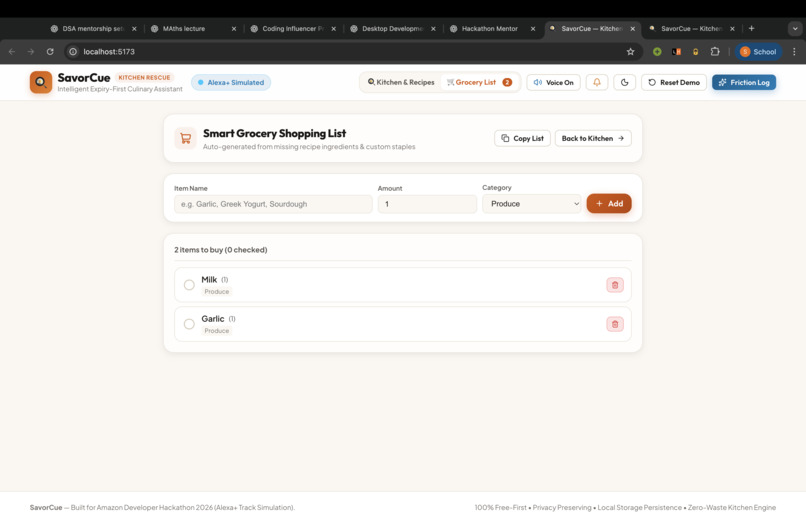Select the Grocery List tab
Image resolution: width=806 pixels, height=523 pixels.
(479, 82)
